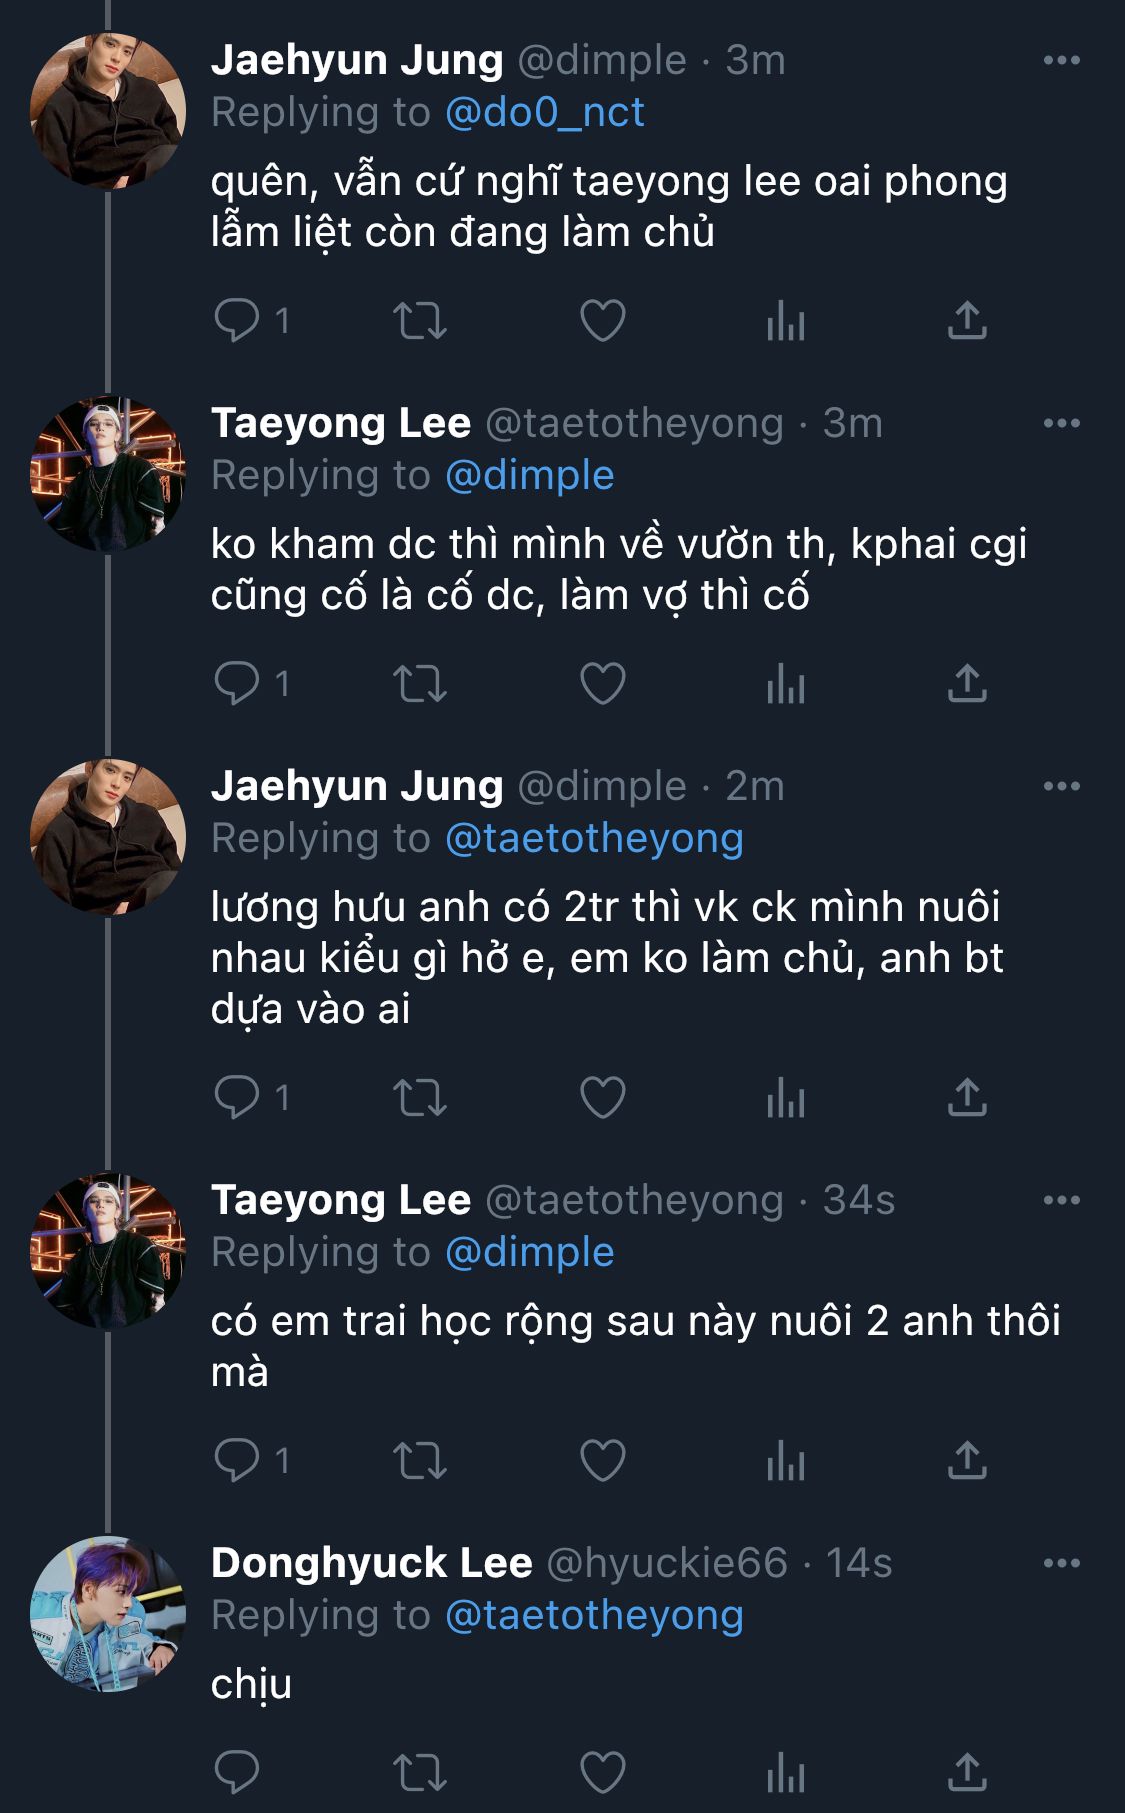
Task: Open more options on Taeyong's 34s tweet
Action: coord(1061,1200)
